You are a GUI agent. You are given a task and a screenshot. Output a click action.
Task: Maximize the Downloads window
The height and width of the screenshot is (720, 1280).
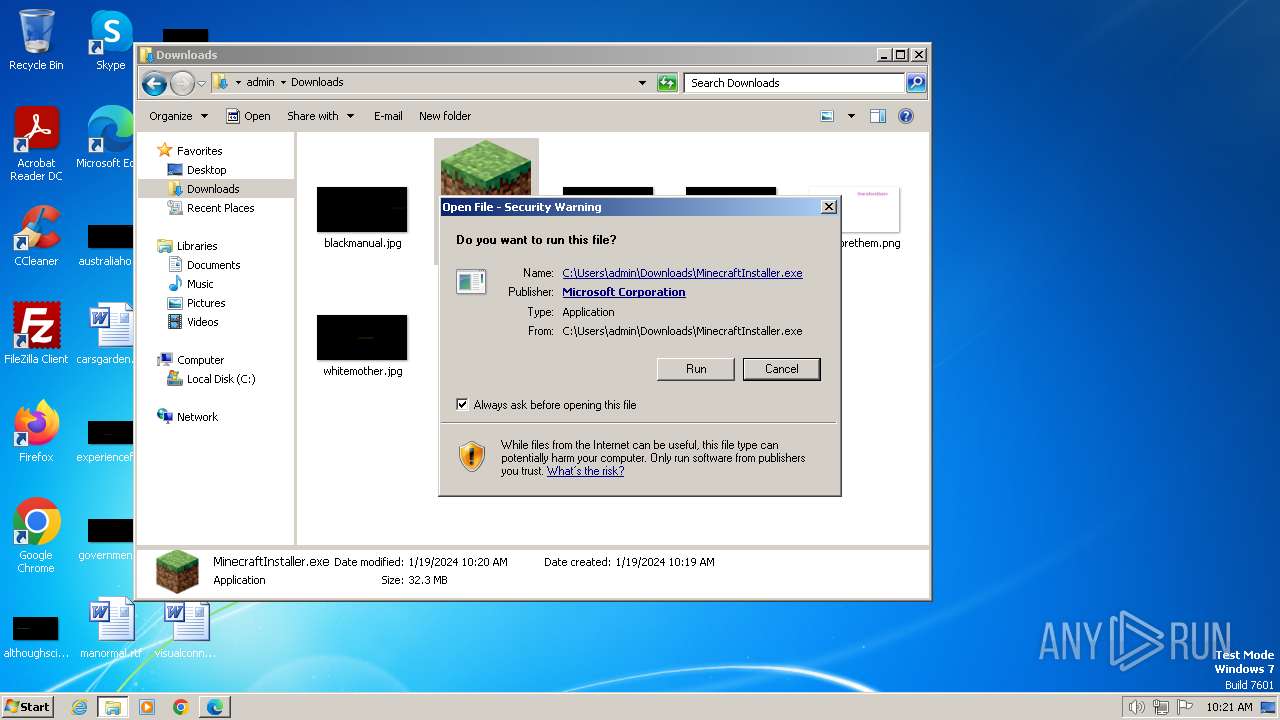900,55
